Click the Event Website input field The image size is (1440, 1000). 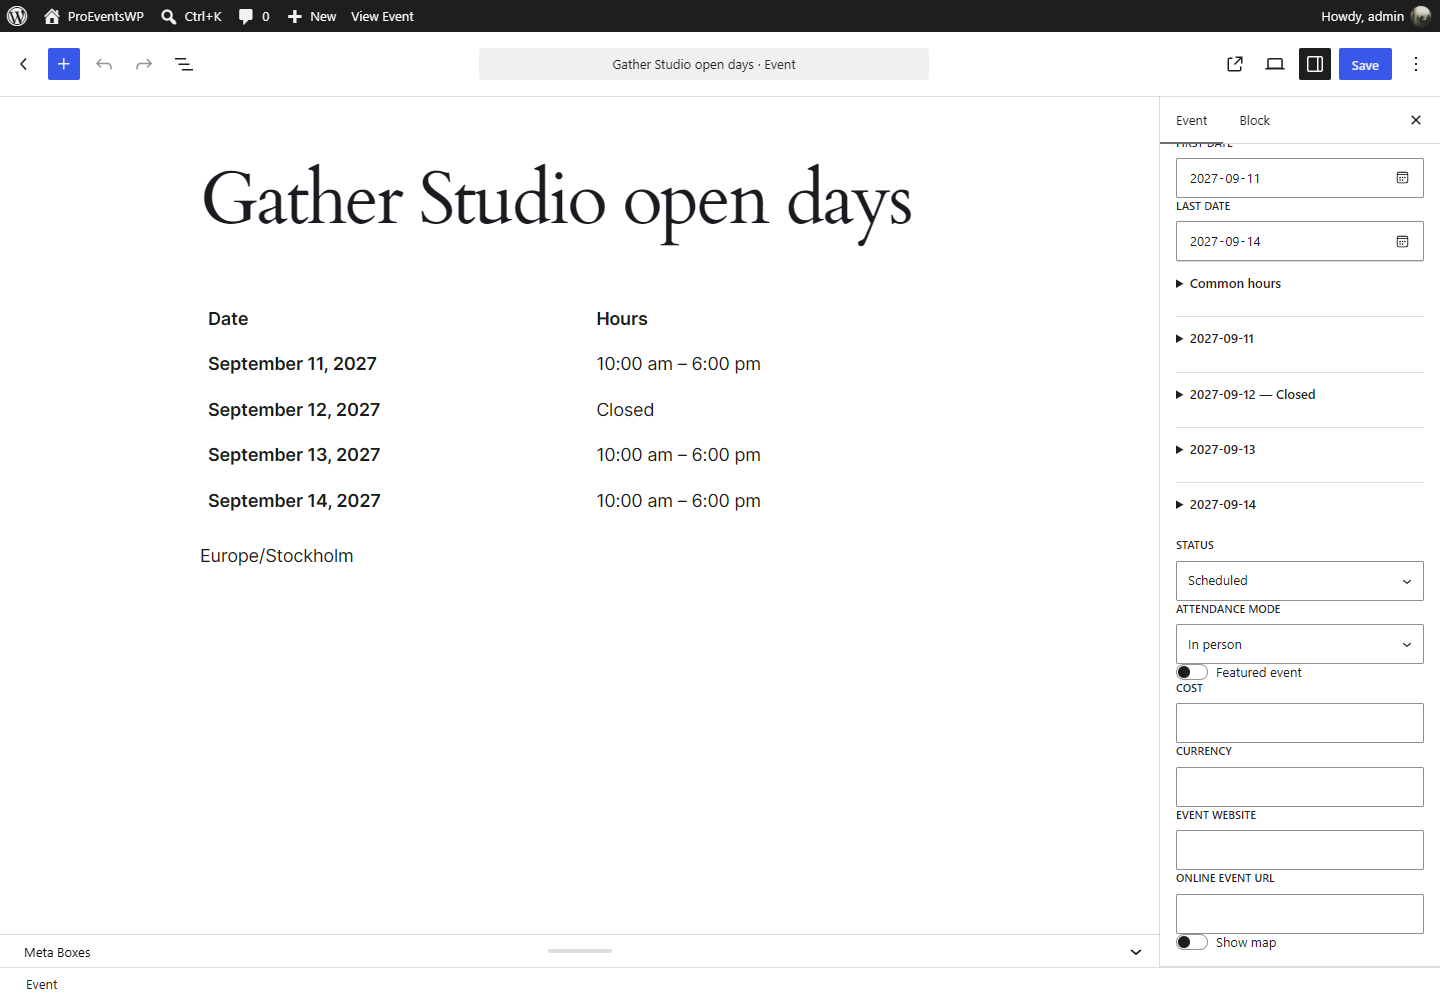pyautogui.click(x=1300, y=850)
